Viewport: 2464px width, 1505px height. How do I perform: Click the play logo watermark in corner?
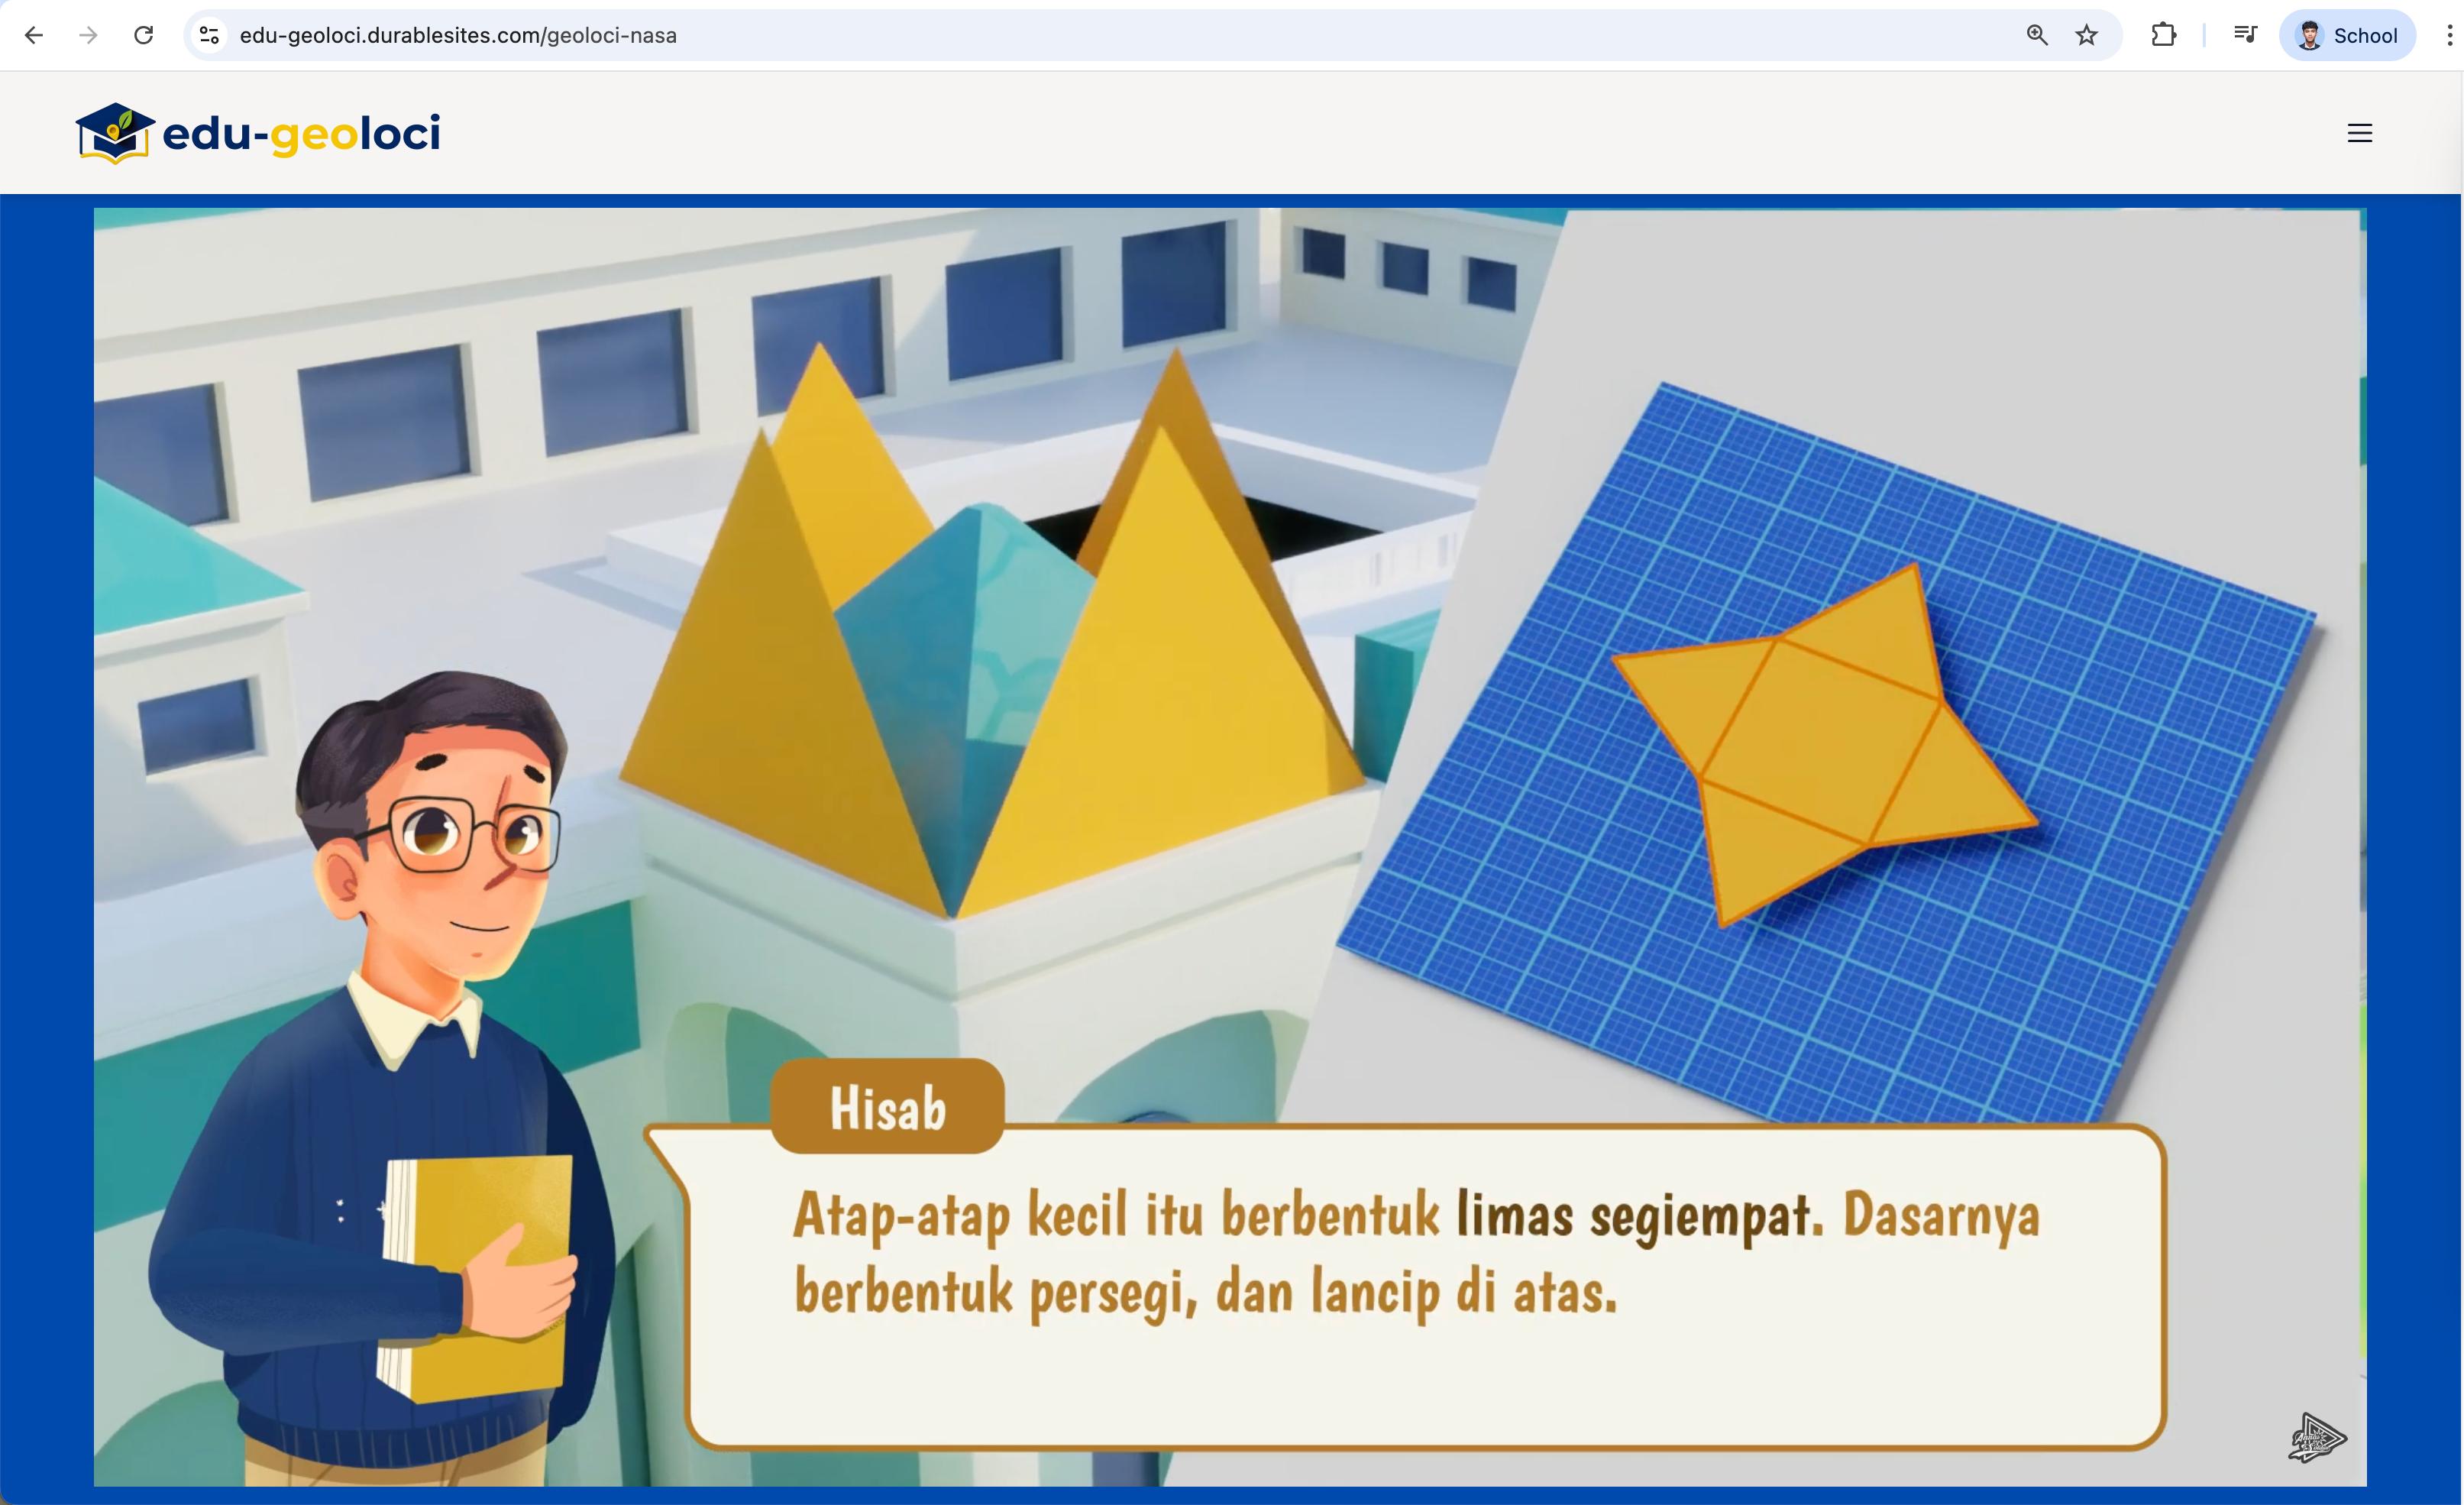(2316, 1438)
